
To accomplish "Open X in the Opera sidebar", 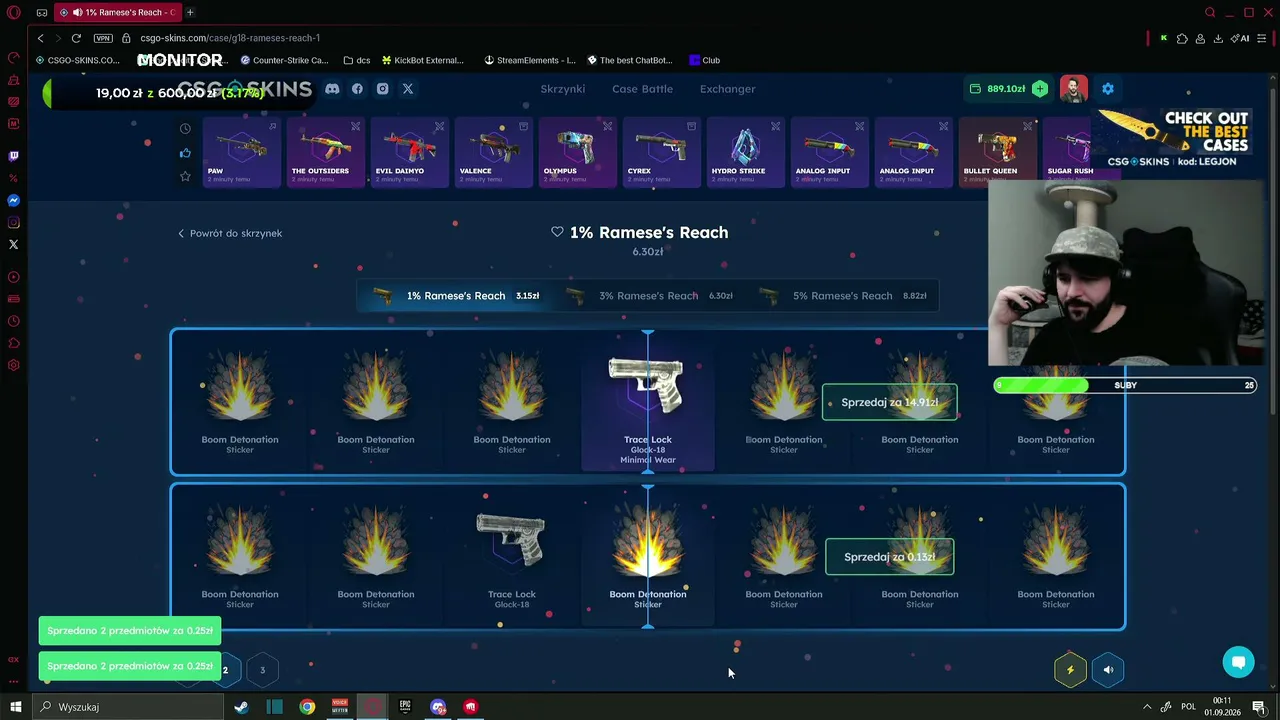I will [x=14, y=244].
